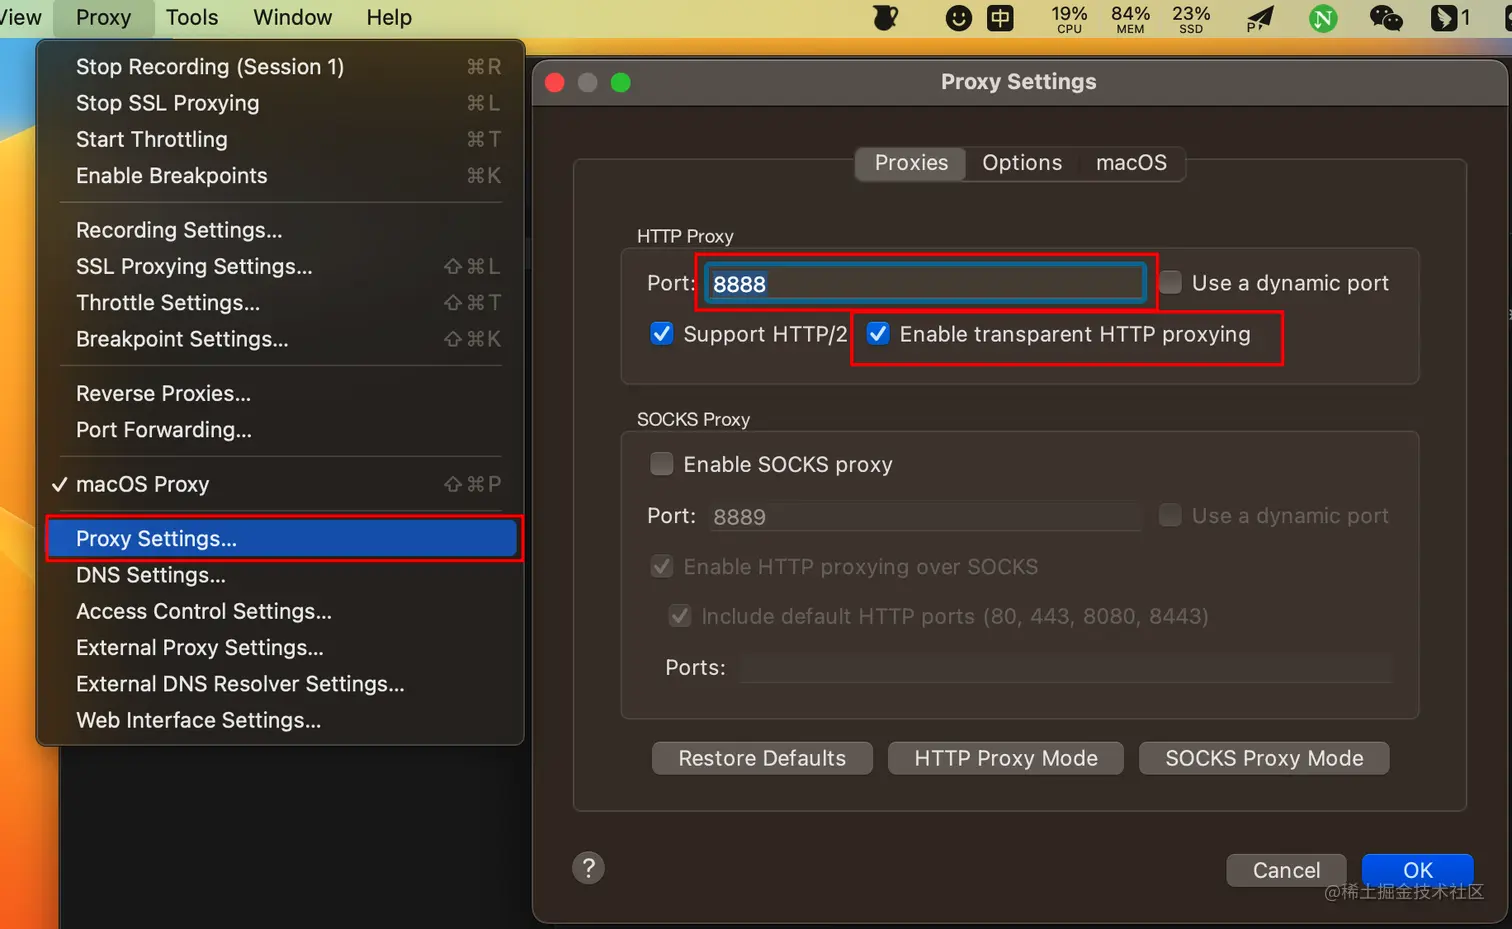Open External Proxy Settings...
The width and height of the screenshot is (1512, 929).
281,648
